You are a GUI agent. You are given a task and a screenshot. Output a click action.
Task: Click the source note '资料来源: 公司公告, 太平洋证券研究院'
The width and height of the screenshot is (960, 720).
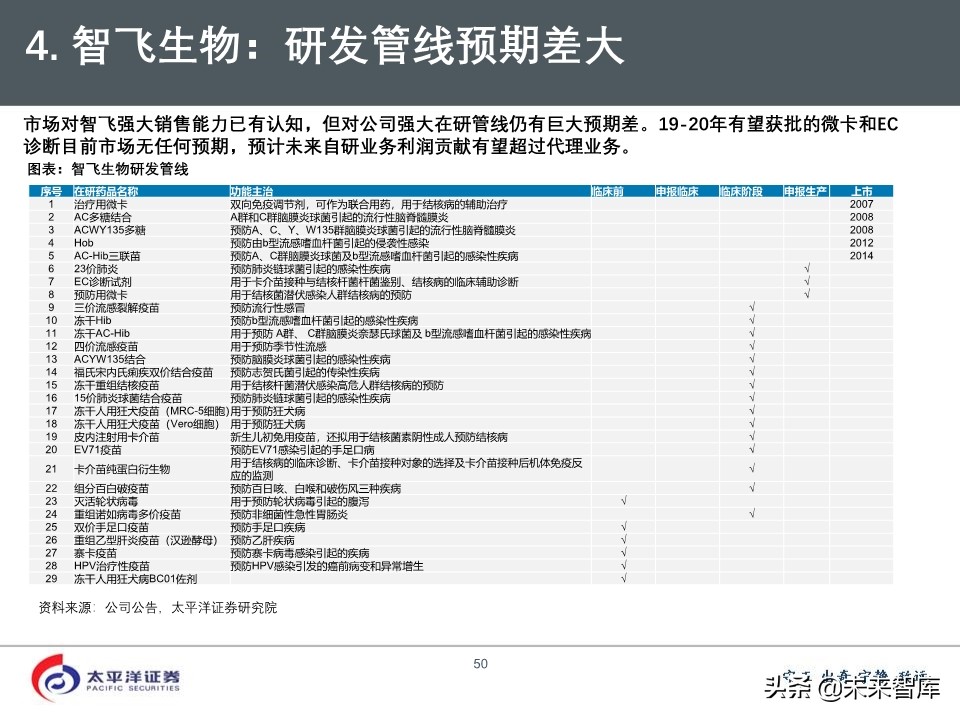coord(157,607)
